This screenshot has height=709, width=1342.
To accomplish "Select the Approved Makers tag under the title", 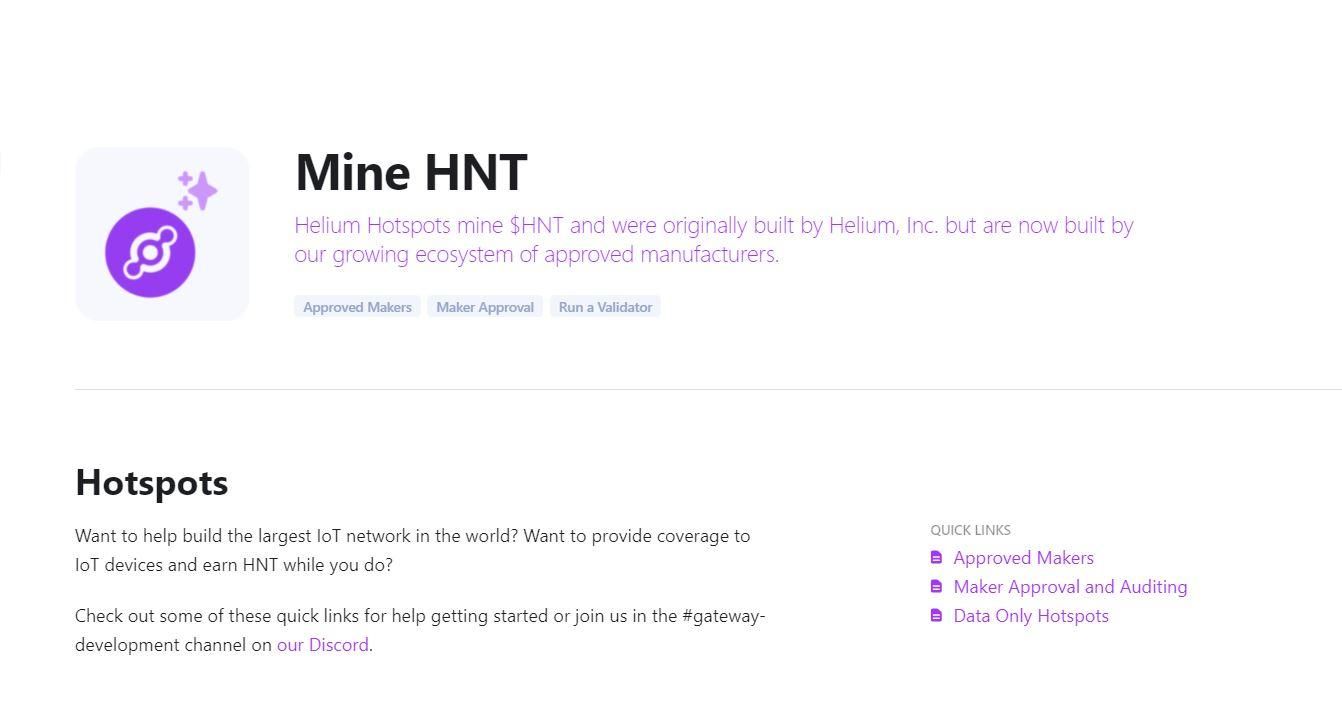I will (x=357, y=307).
